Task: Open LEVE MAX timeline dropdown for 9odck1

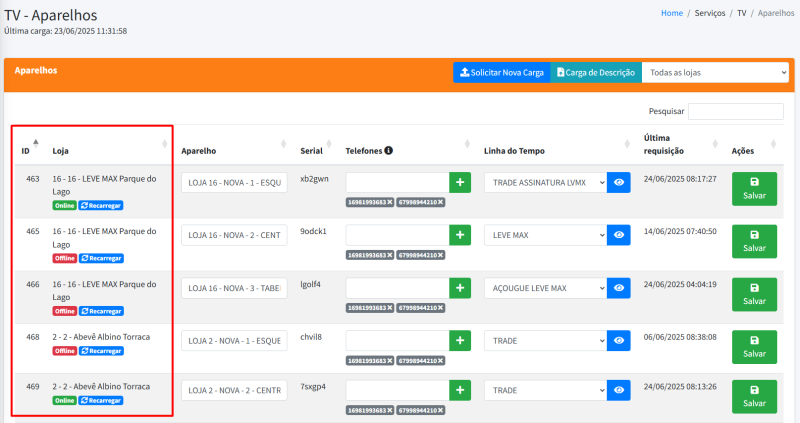Action: click(545, 235)
